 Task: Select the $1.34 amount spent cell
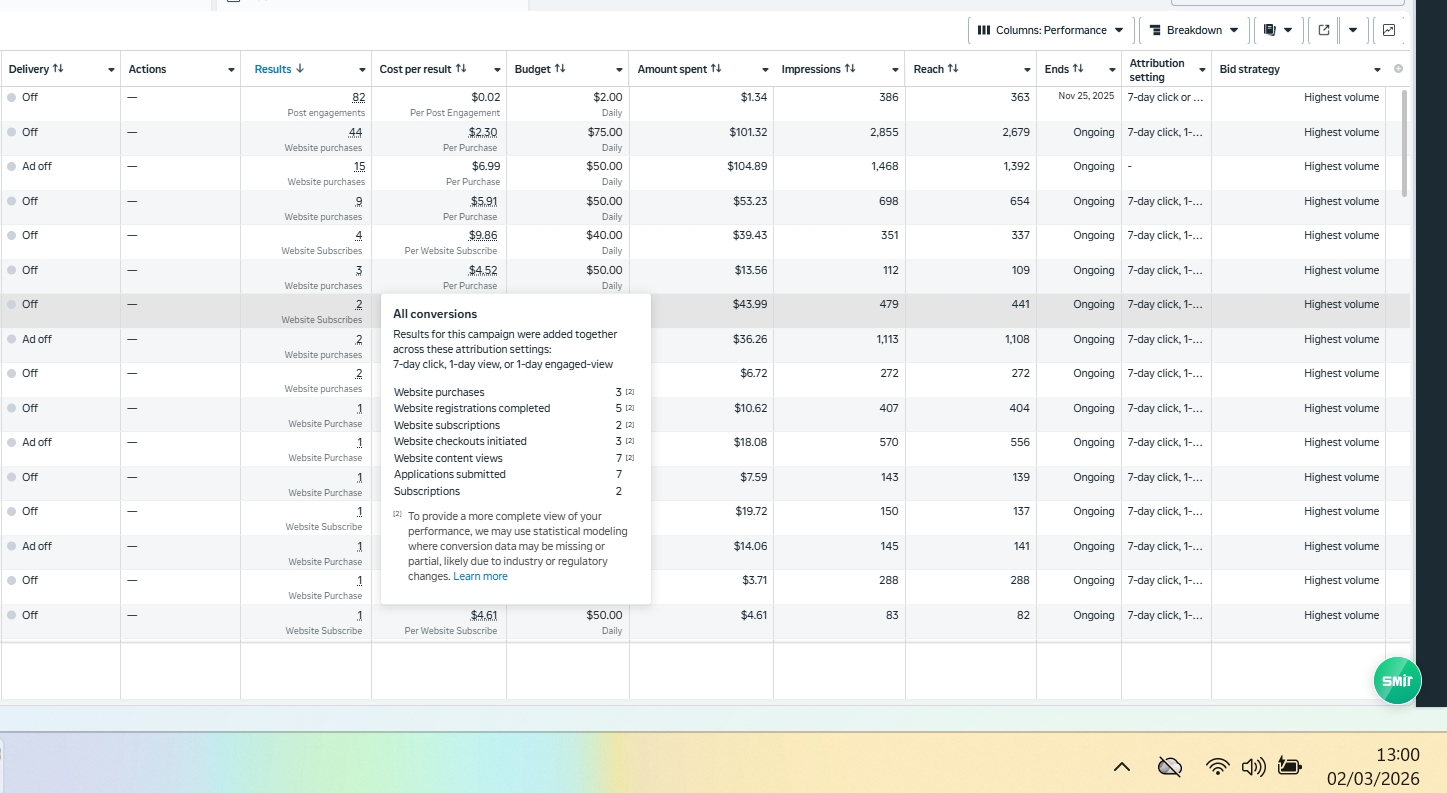click(701, 104)
